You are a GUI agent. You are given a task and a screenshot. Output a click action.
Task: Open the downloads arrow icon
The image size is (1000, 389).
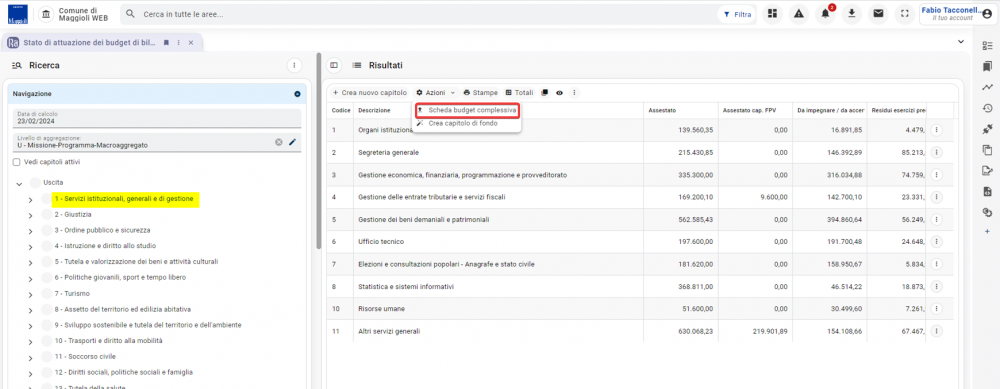(x=851, y=14)
